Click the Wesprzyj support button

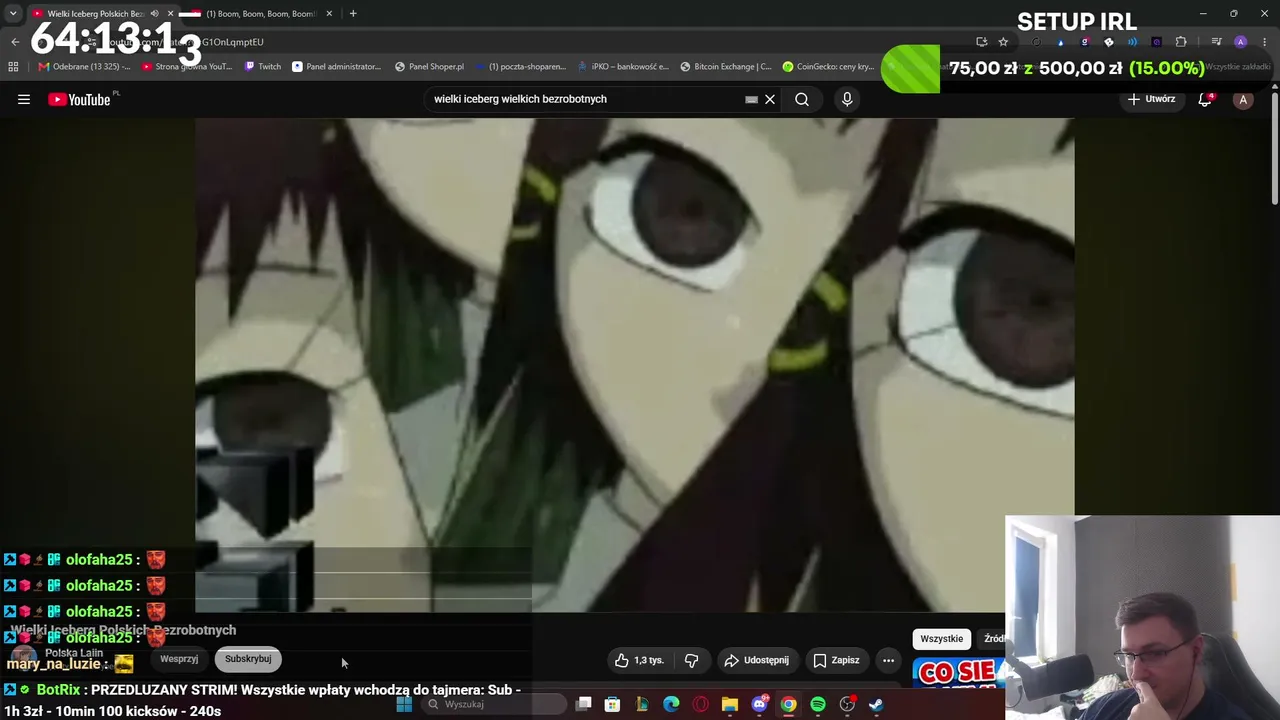179,659
